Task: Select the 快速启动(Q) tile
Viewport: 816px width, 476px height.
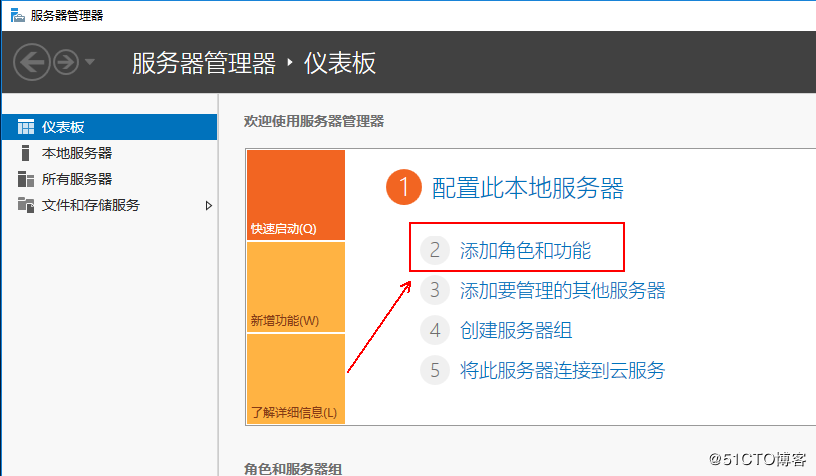Action: (x=295, y=195)
